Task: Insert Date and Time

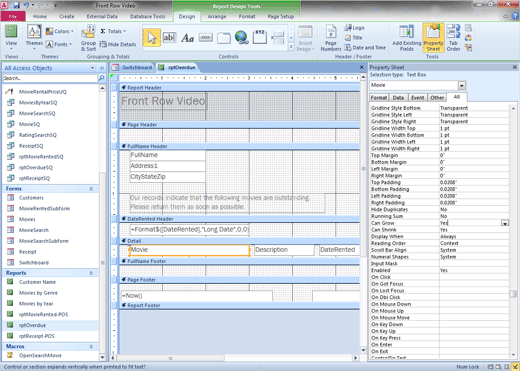Action: pyautogui.click(x=365, y=48)
